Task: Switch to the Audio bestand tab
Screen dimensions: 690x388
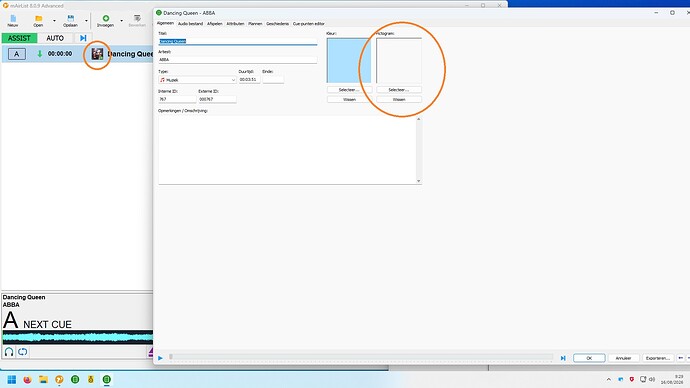Action: coord(190,24)
